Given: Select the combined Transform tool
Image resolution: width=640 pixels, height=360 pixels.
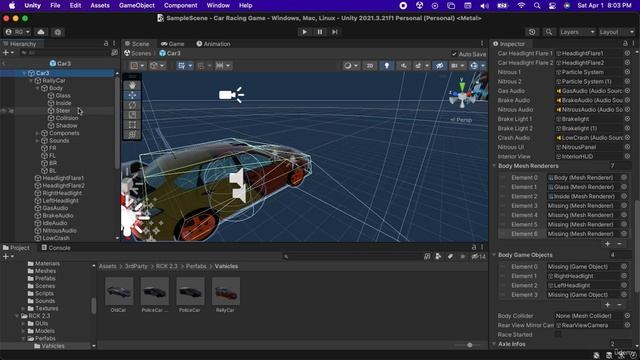Looking at the screenshot, I should tap(132, 135).
